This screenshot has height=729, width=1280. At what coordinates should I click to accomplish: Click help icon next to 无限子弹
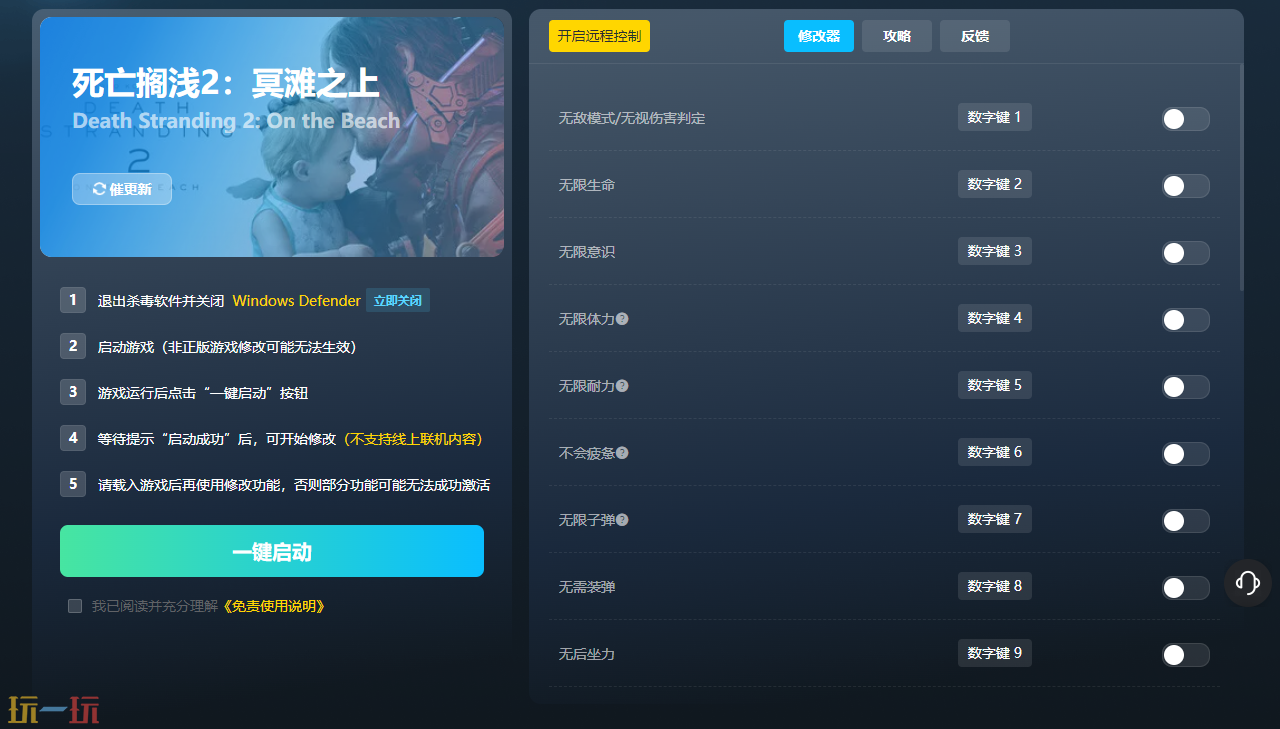click(622, 520)
